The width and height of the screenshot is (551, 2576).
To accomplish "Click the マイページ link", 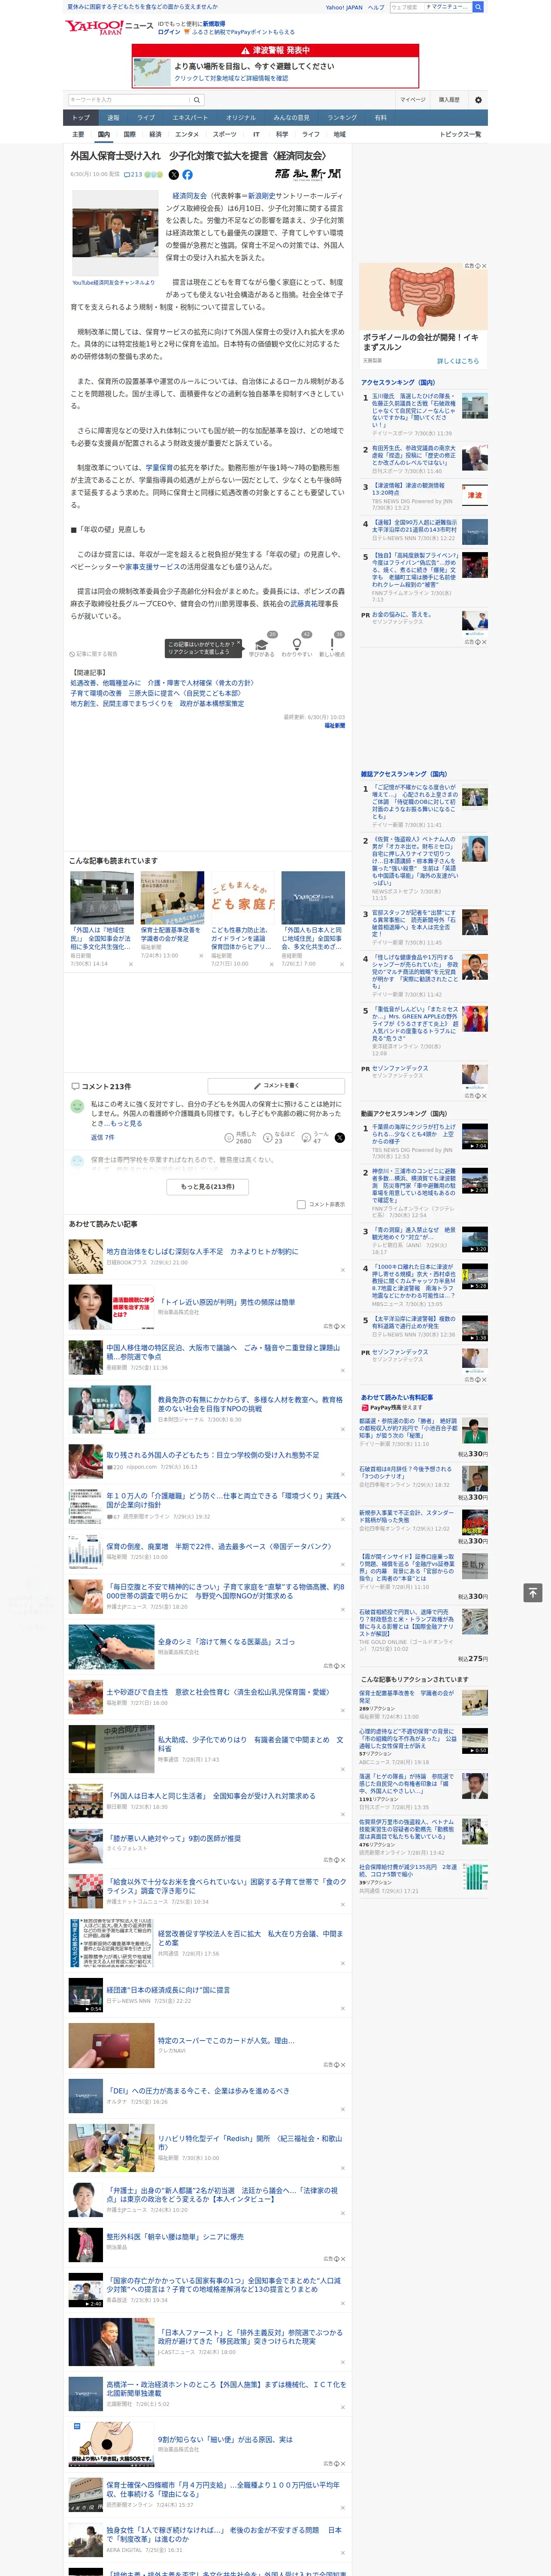I will (x=412, y=100).
